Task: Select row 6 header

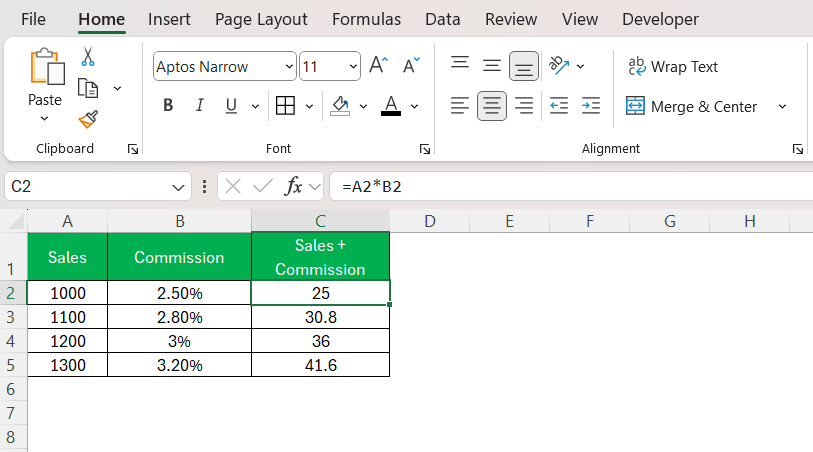Action: tap(11, 389)
